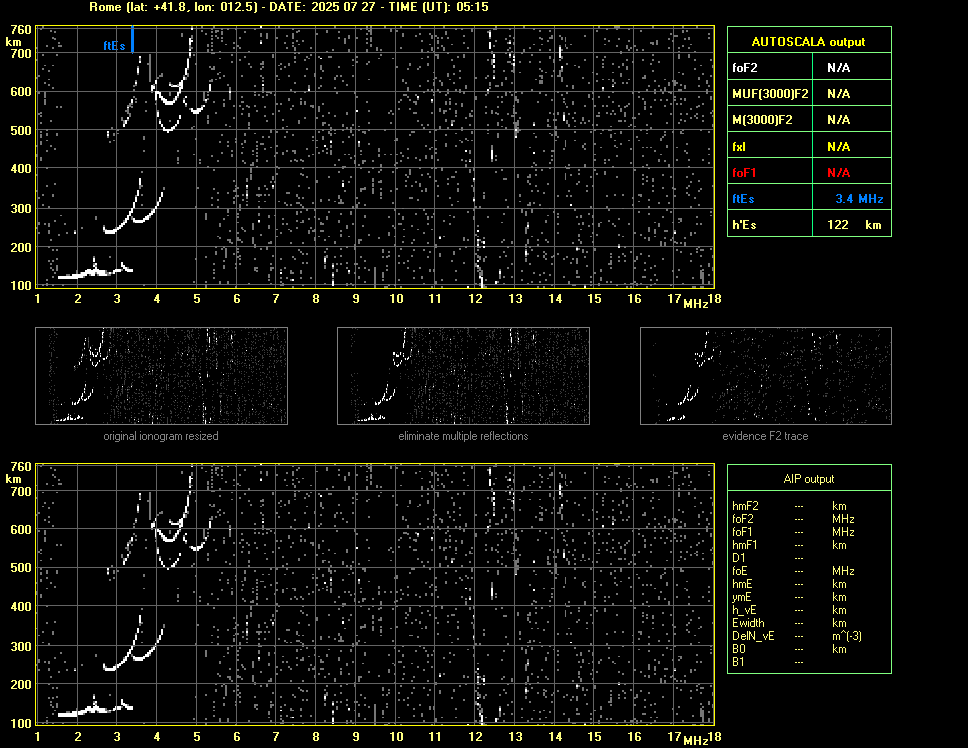Click the 3.4 MHz ftEs value
Image resolution: width=968 pixels, height=748 pixels.
[x=859, y=199]
